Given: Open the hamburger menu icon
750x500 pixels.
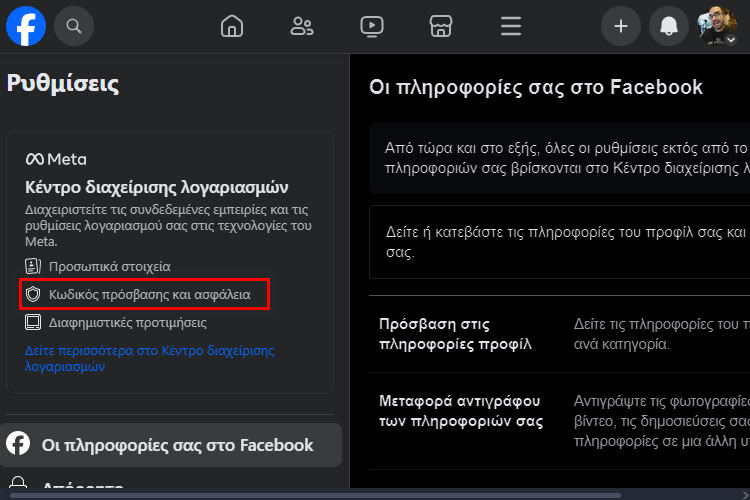Looking at the screenshot, I should tap(511, 26).
